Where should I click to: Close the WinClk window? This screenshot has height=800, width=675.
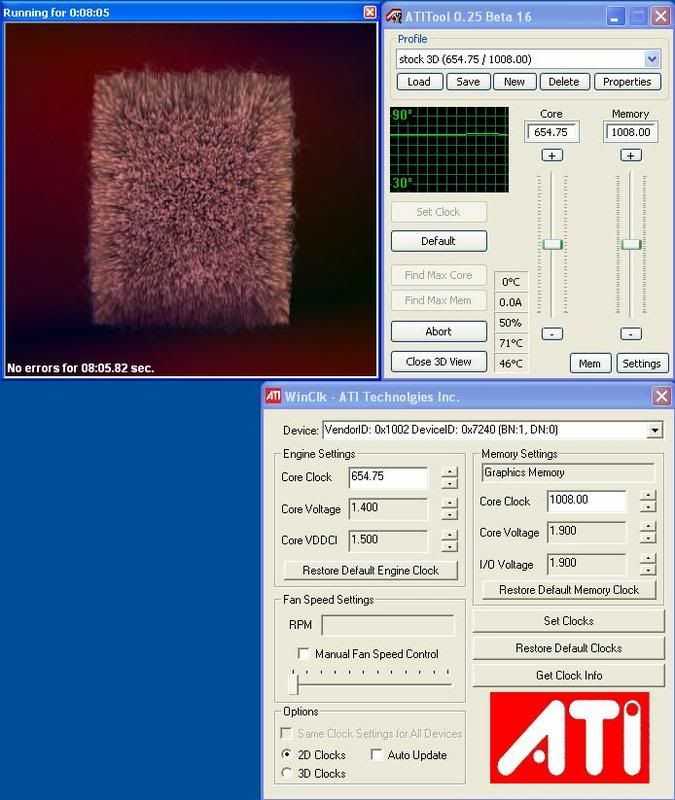pos(661,396)
